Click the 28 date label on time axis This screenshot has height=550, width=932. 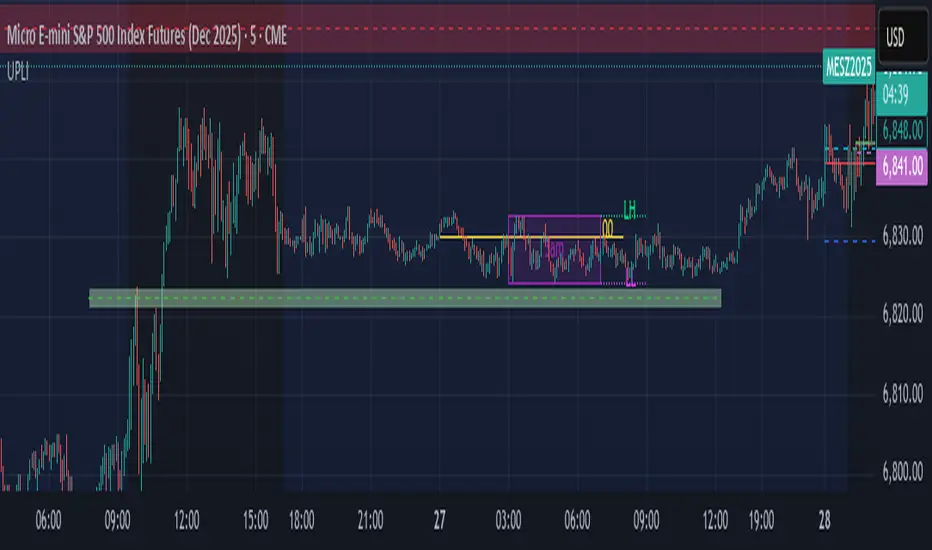click(x=824, y=520)
